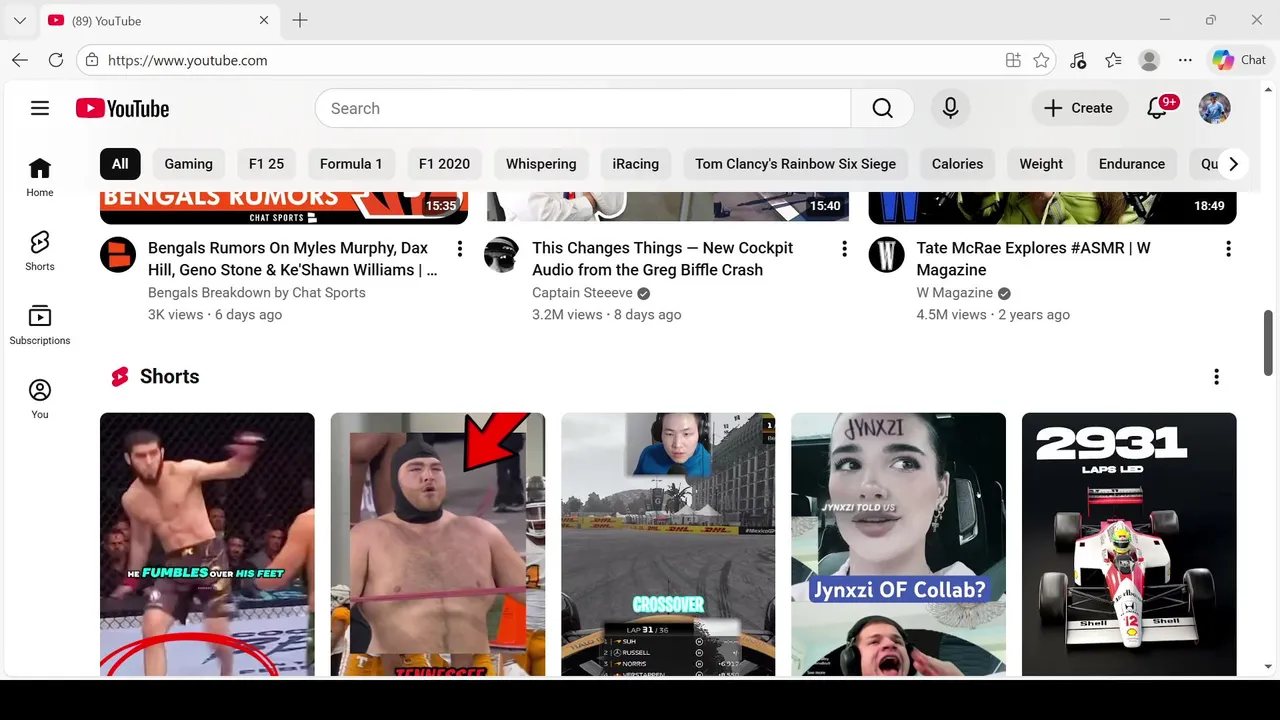The height and width of the screenshot is (720, 1280).
Task: Select the iRacing filter chip
Action: click(x=636, y=164)
